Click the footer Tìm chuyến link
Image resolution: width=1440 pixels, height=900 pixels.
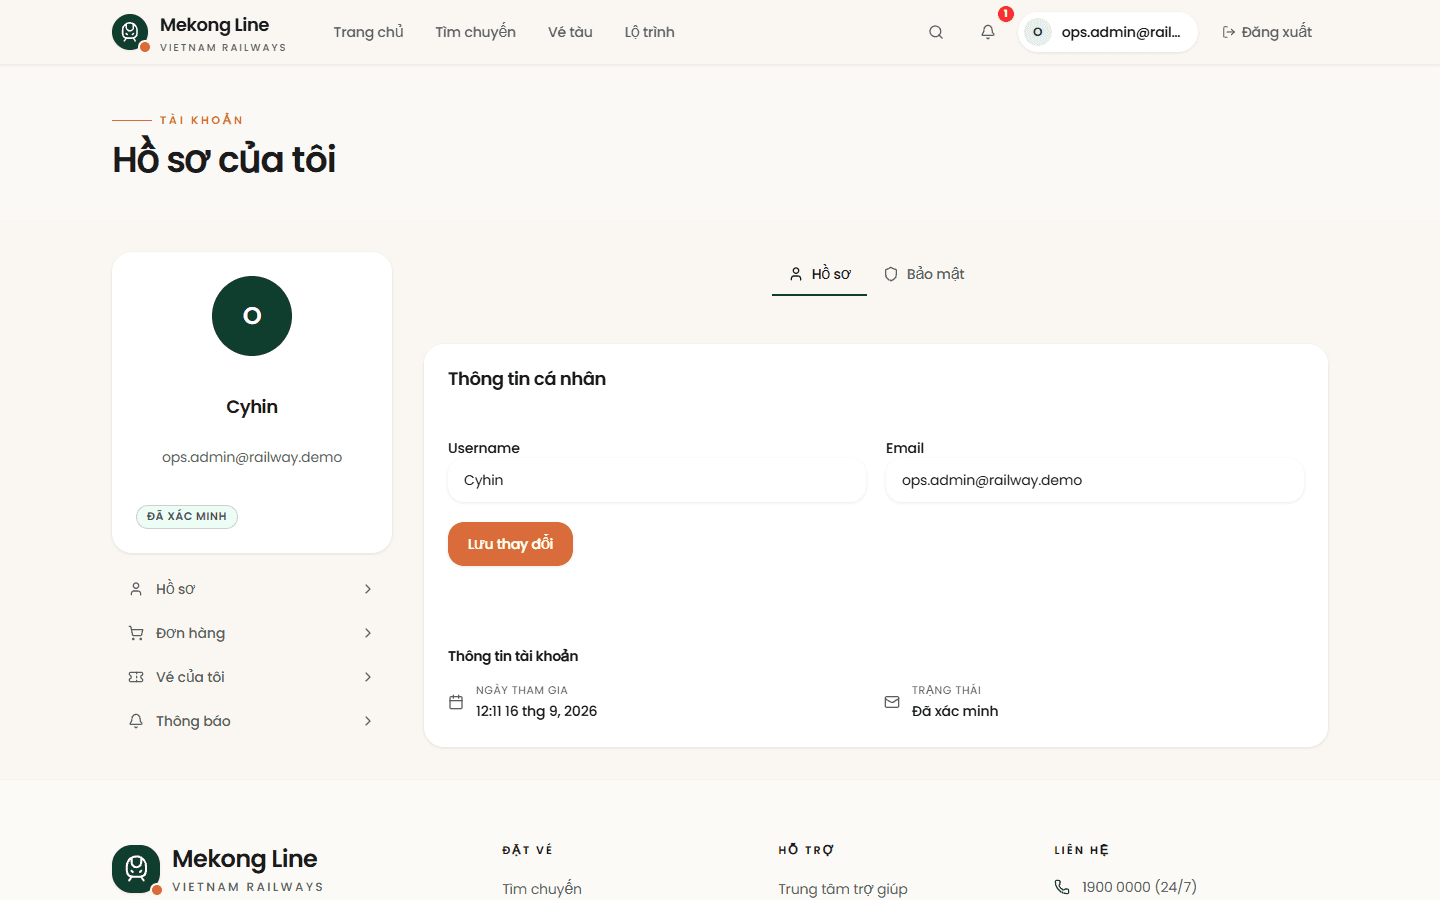(542, 889)
